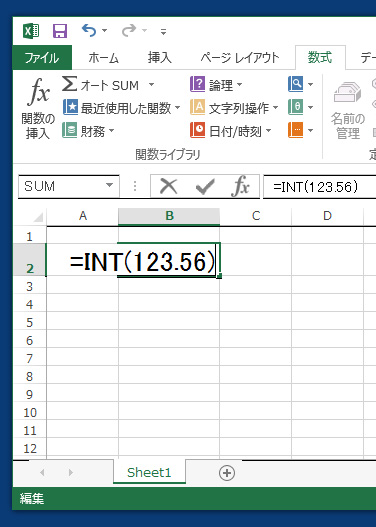This screenshot has width=376, height=527.
Task: Open the 財務 functions menu
Action: 88,131
